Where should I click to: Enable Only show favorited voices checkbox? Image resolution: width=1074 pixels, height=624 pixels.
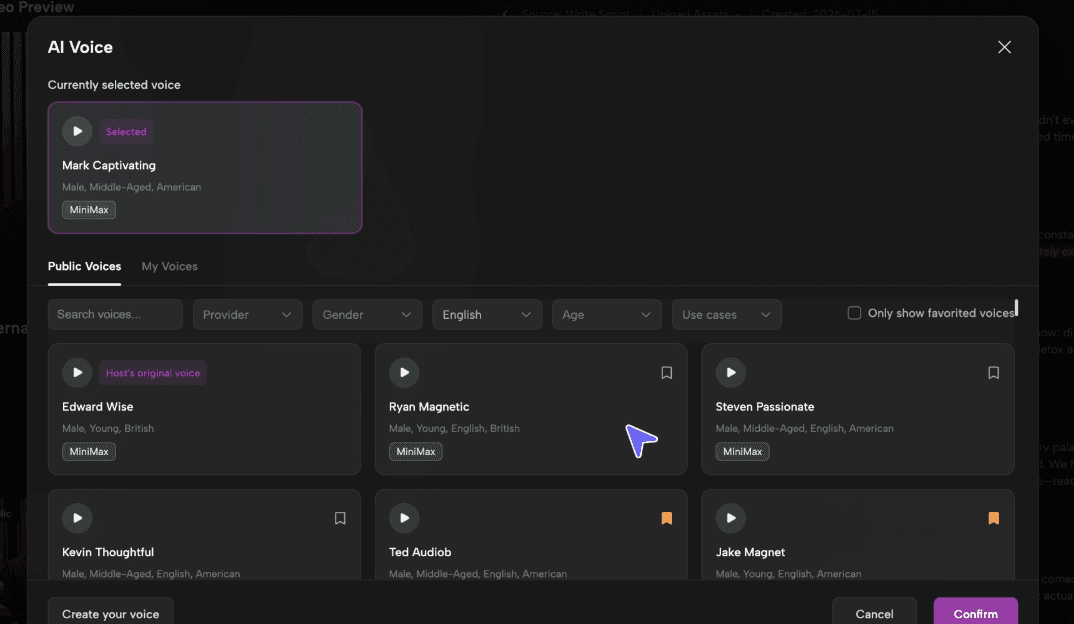coord(854,313)
